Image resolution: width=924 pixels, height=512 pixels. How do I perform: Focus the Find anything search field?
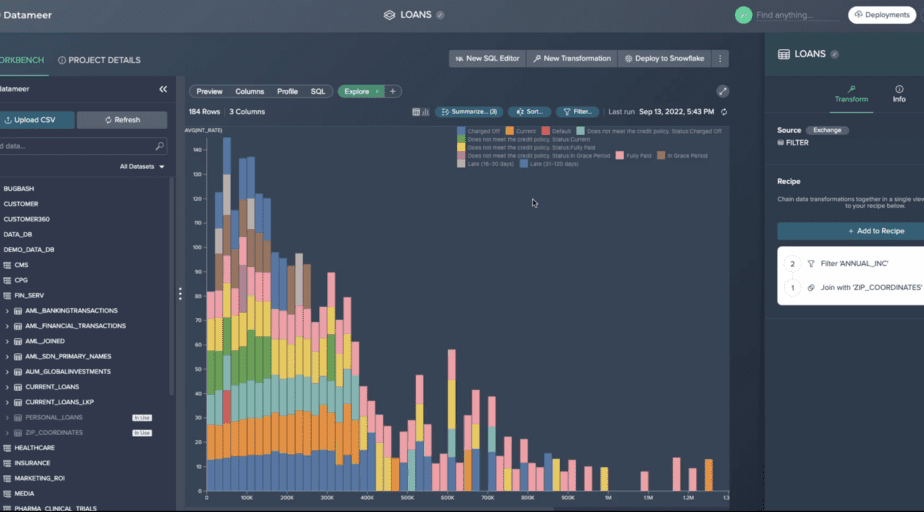pos(797,15)
